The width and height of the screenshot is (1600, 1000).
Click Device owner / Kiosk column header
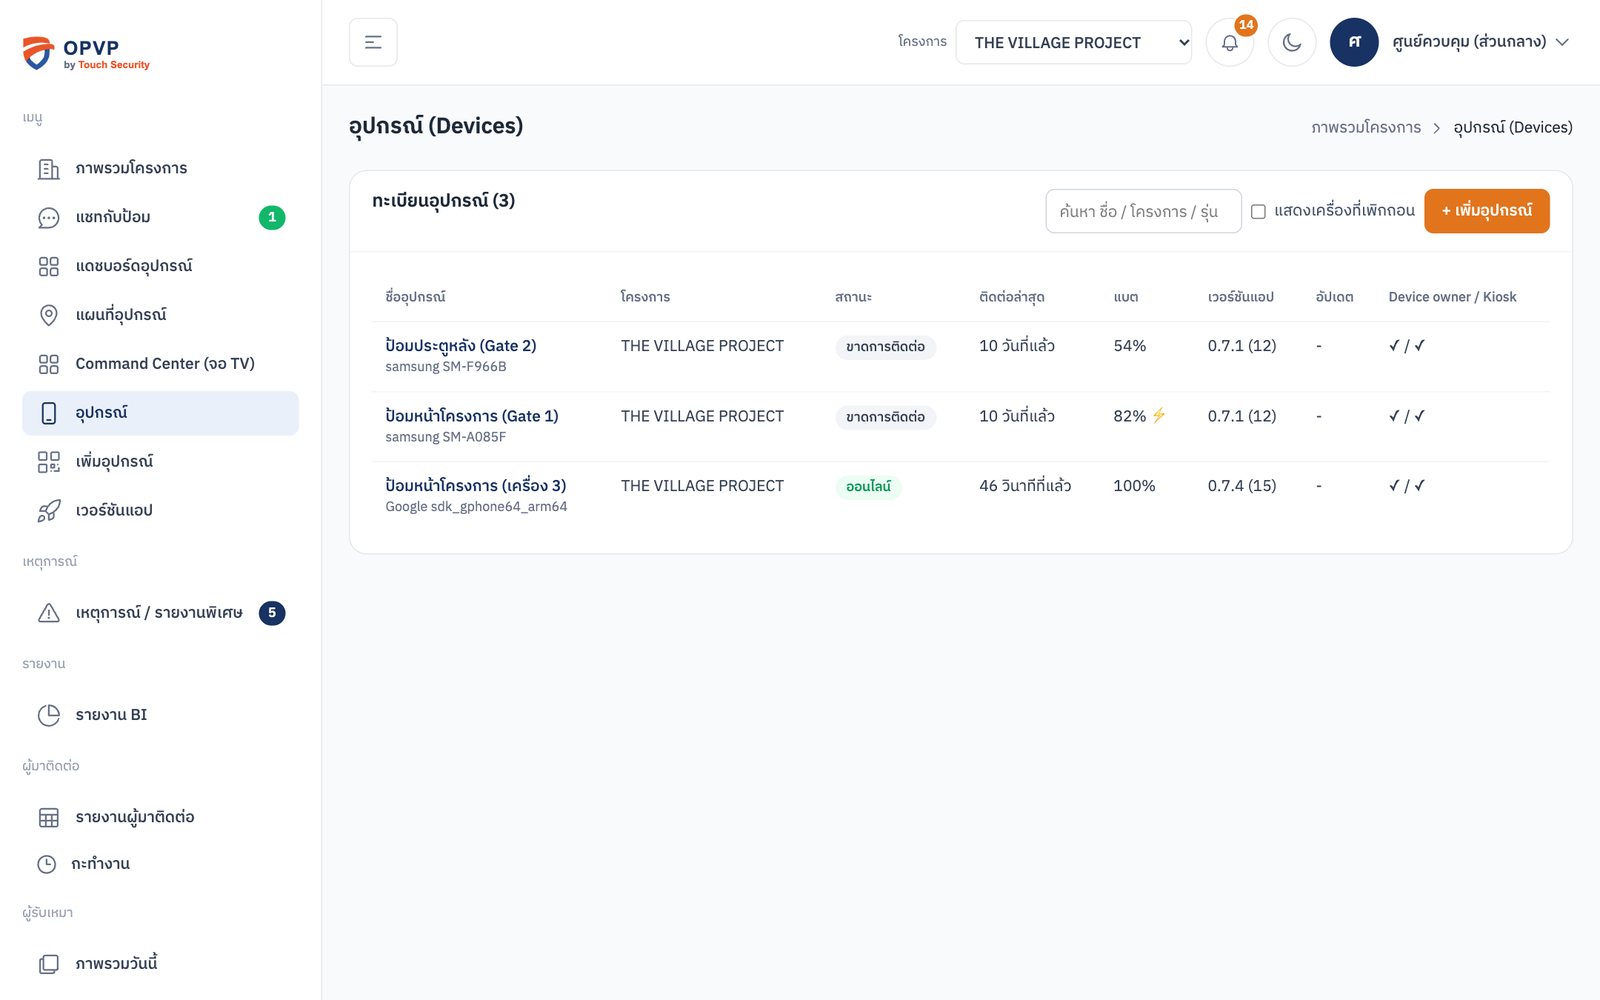[1452, 297]
